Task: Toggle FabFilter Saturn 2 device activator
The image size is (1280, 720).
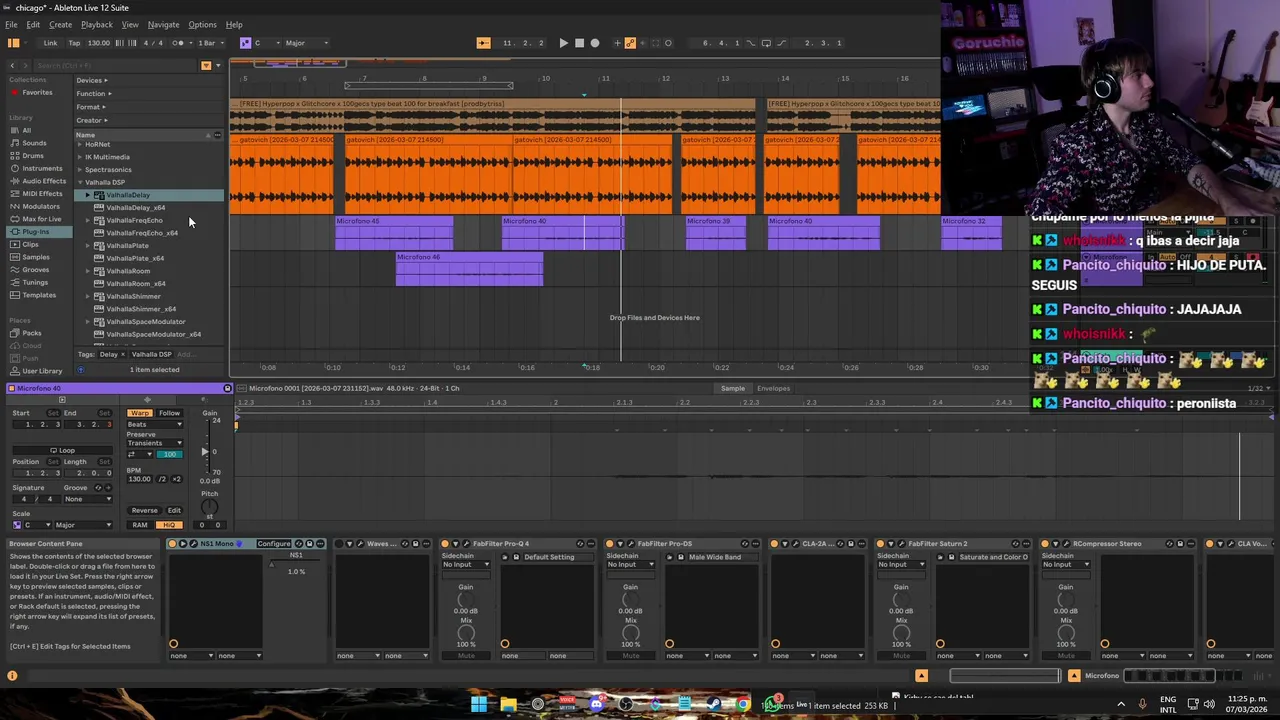Action: pos(880,544)
